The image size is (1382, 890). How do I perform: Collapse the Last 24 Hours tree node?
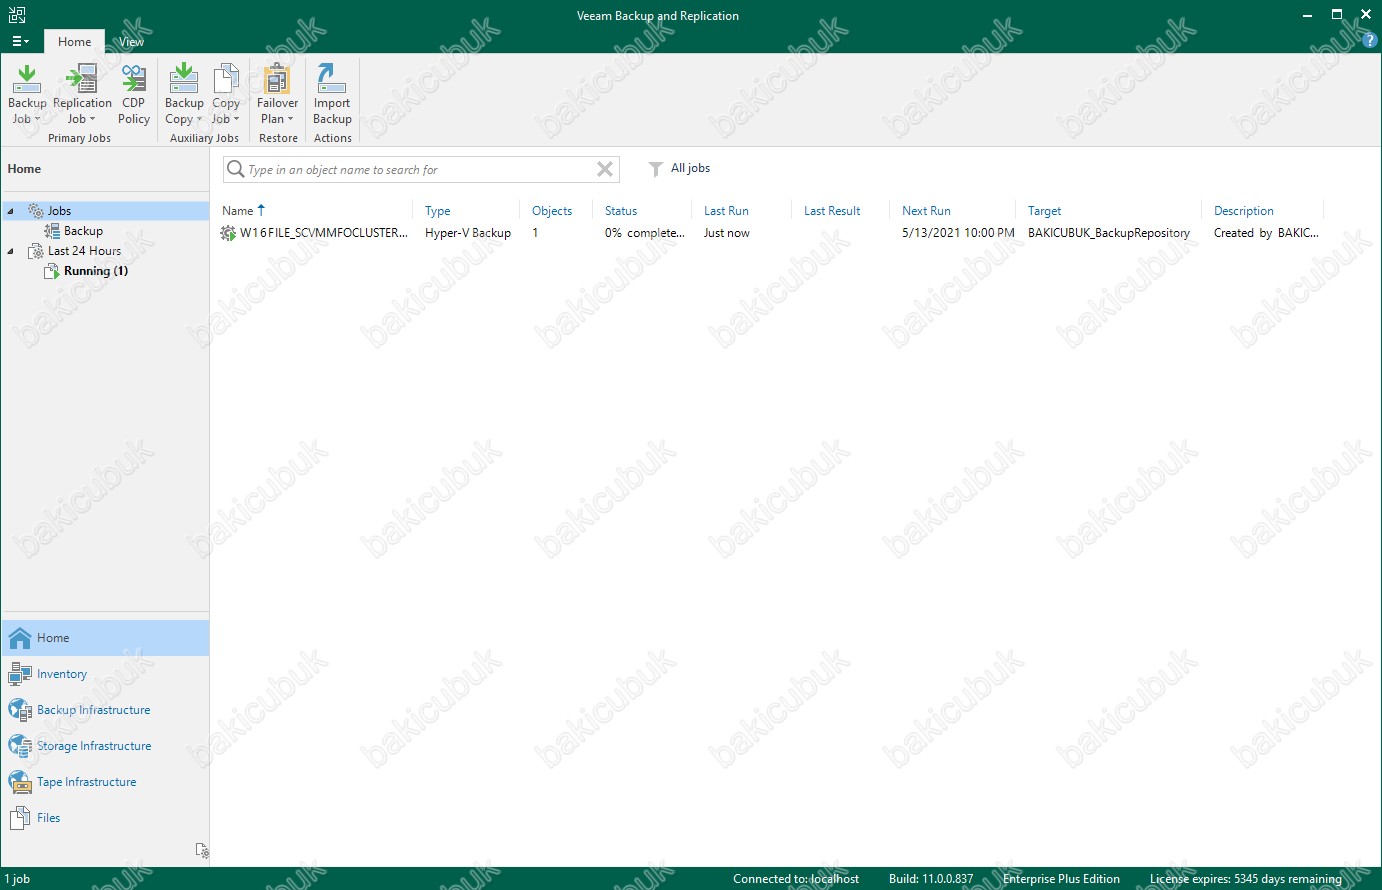pos(11,251)
